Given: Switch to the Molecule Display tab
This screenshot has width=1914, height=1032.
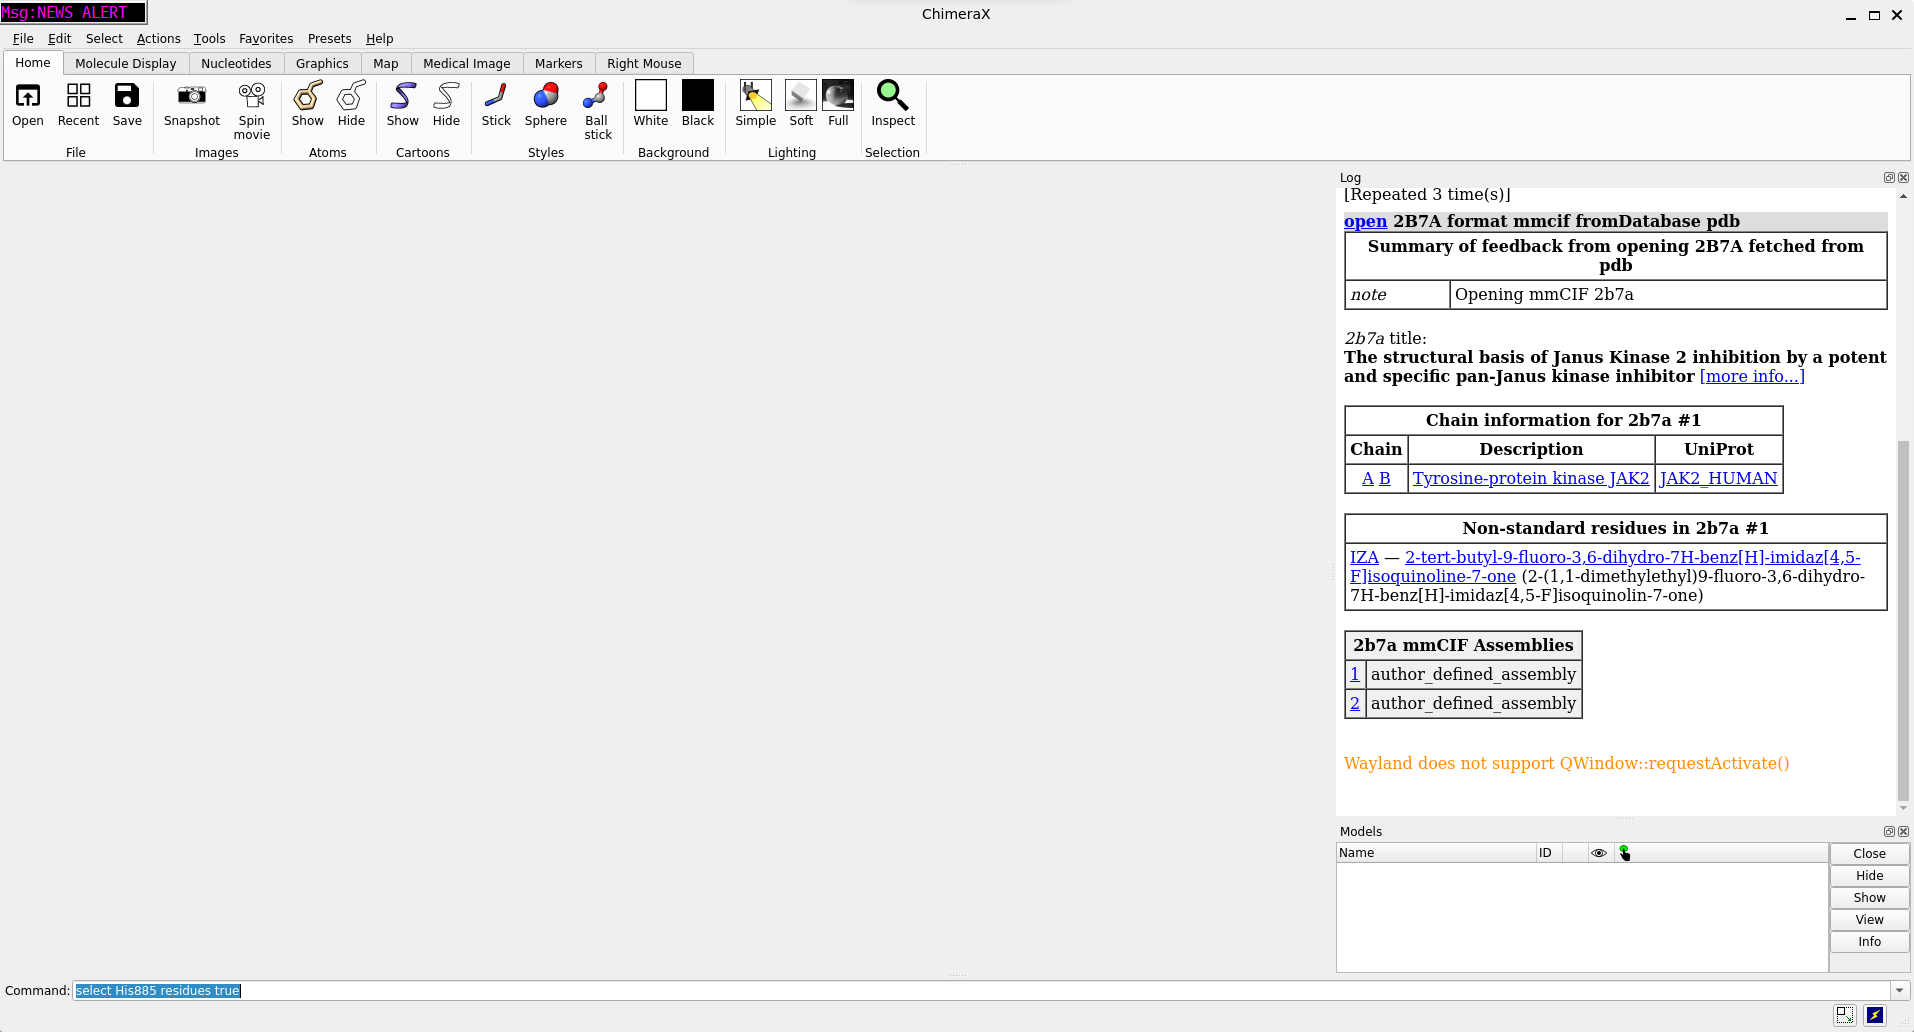Looking at the screenshot, I should click(125, 63).
